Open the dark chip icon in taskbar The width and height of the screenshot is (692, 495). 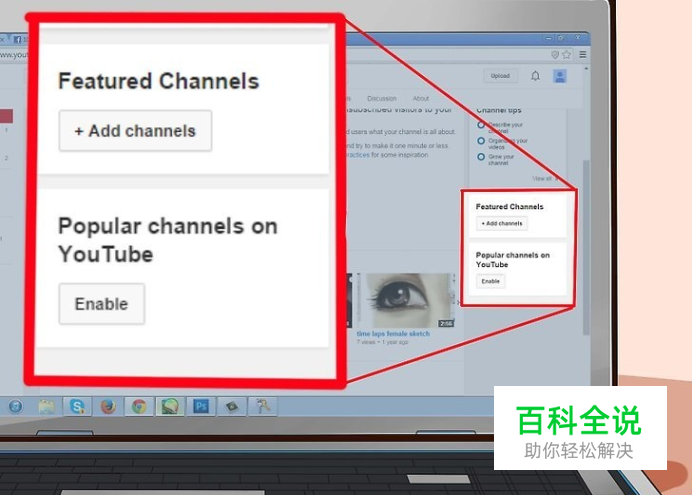[x=232, y=406]
